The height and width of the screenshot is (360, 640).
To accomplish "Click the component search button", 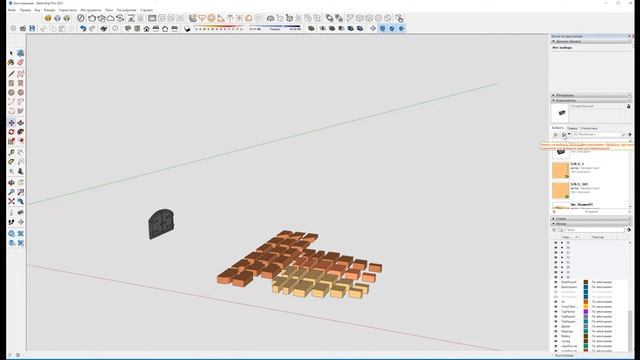I will (624, 134).
